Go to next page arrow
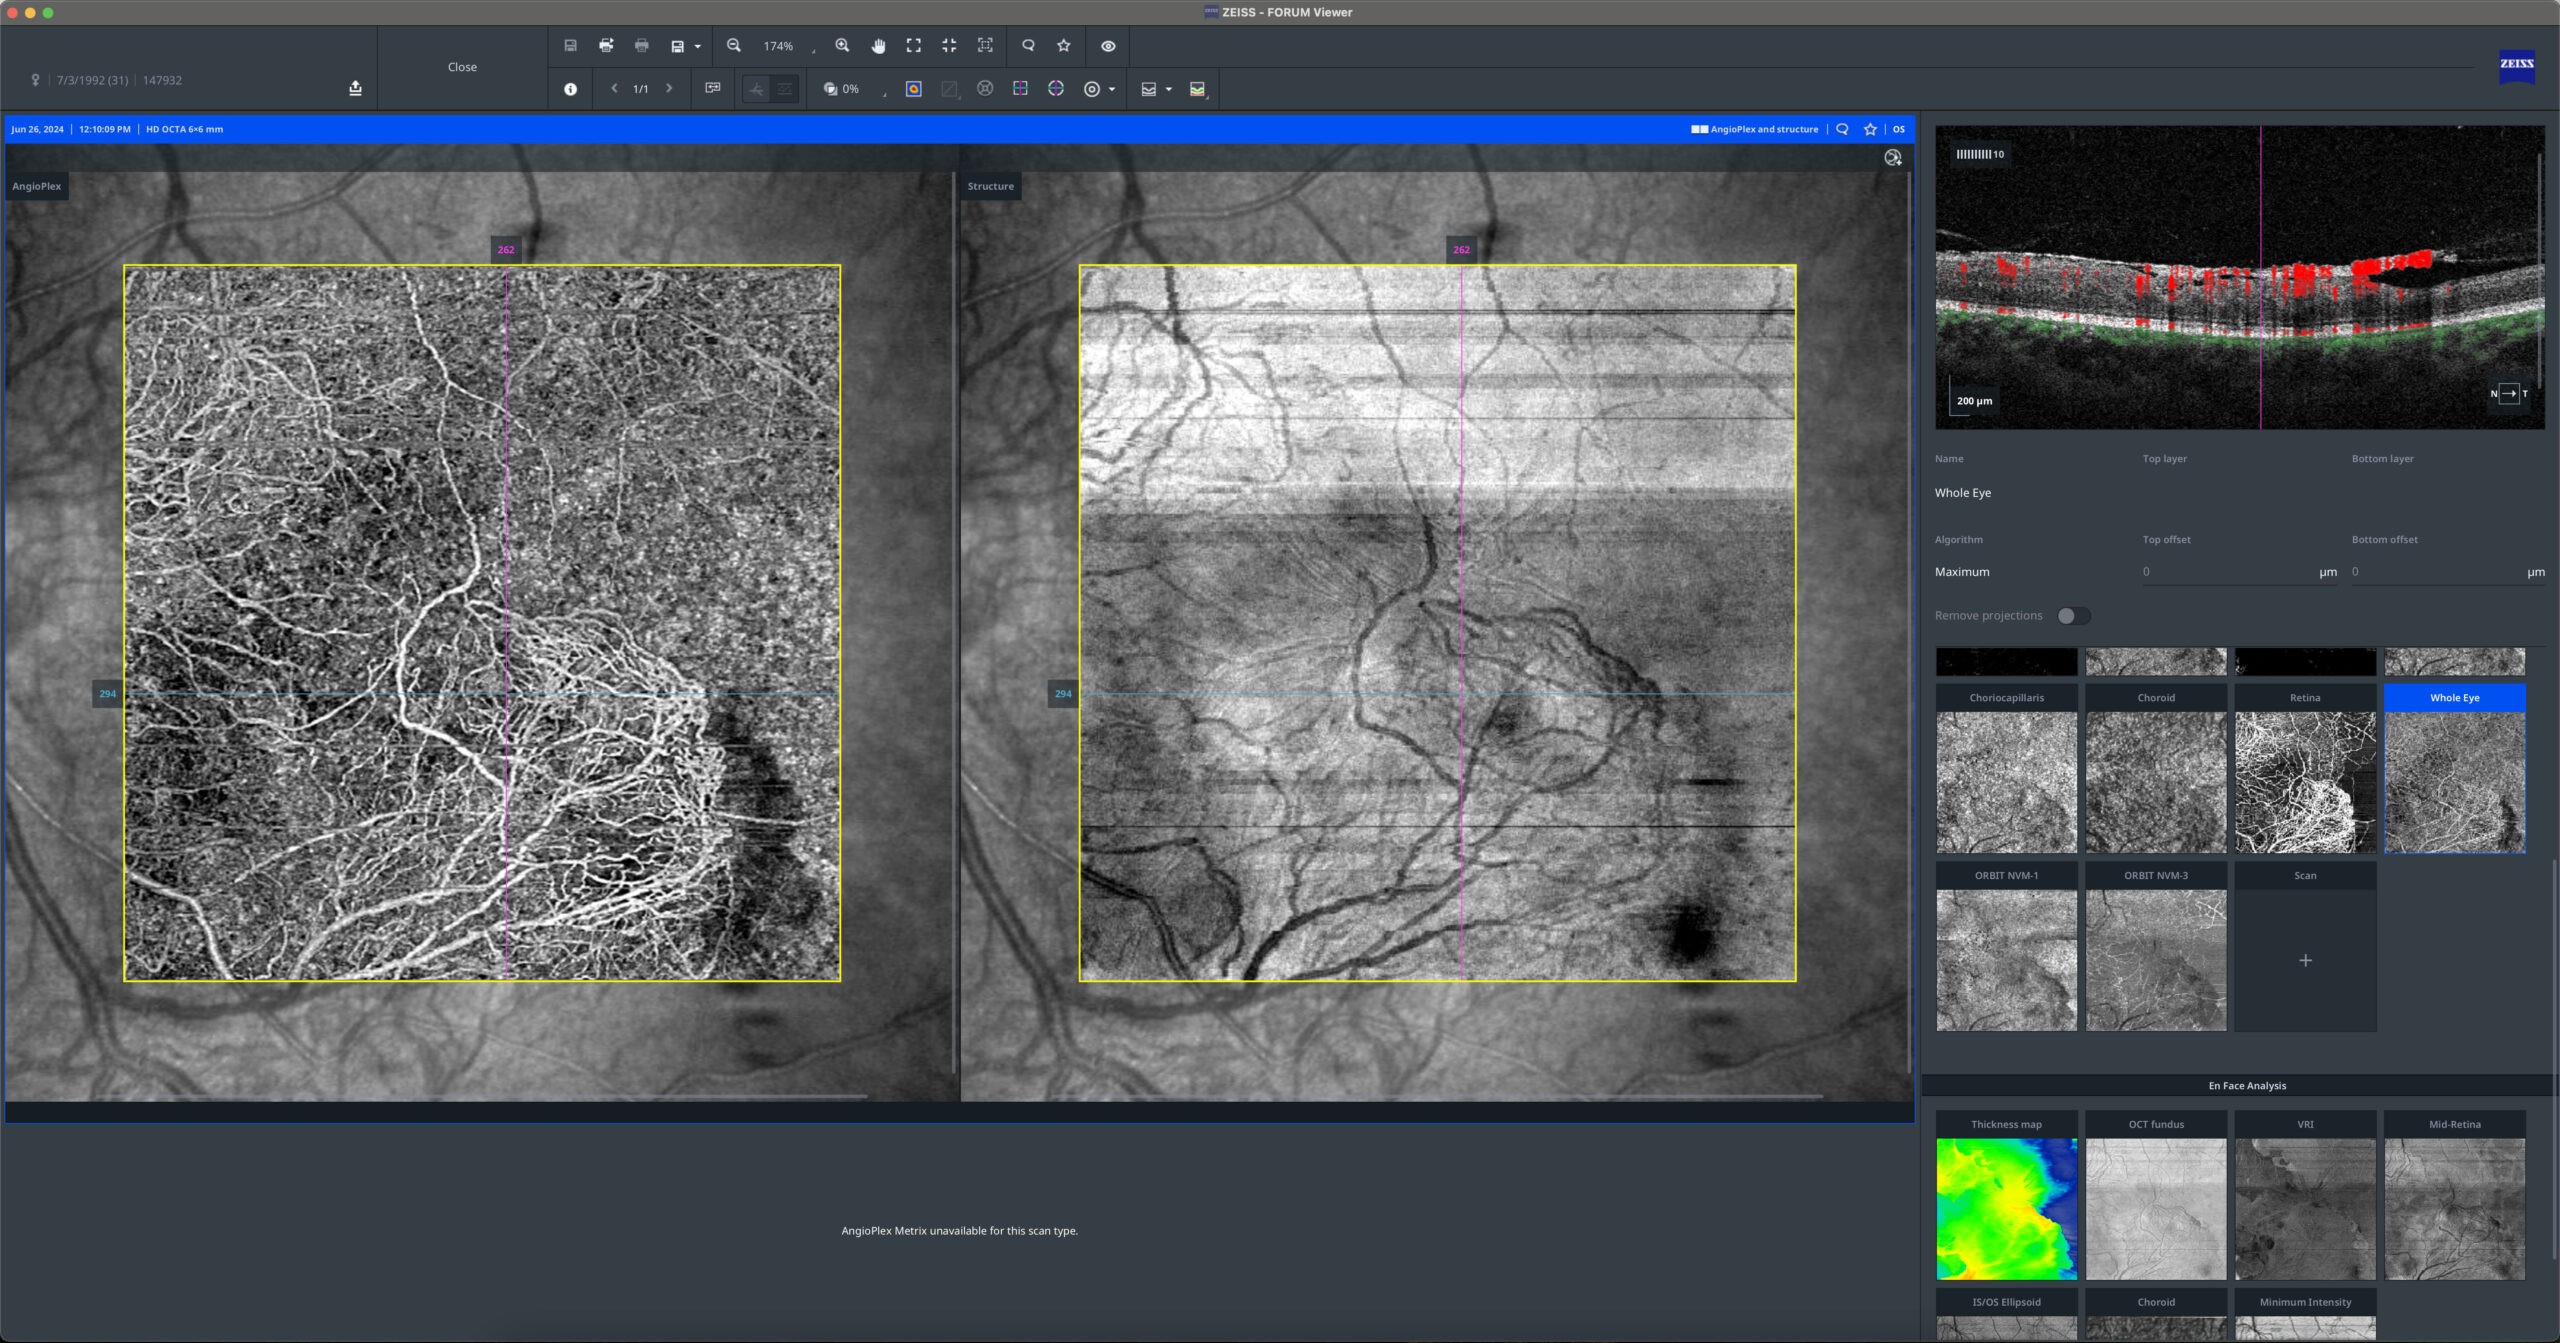Viewport: 2560px width, 1343px height. (x=669, y=89)
